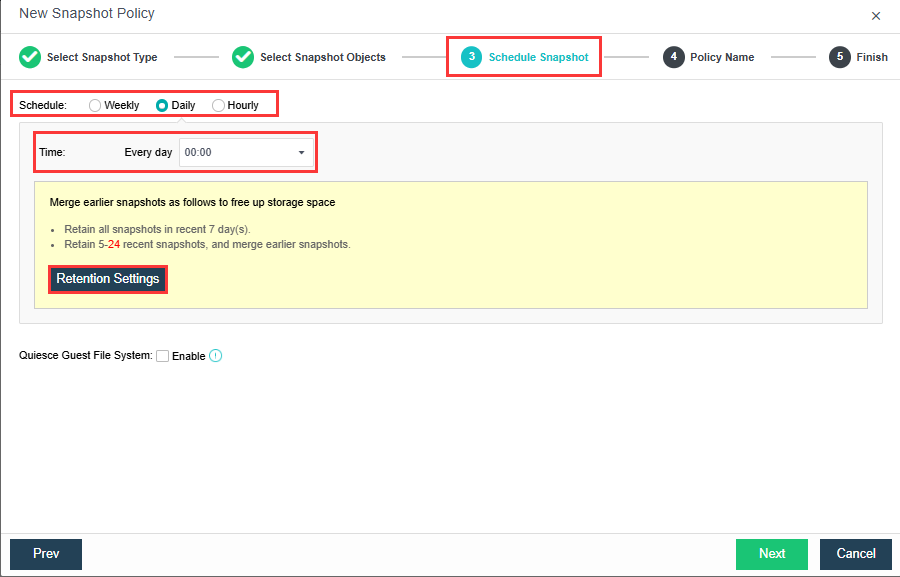Click the info icon beside Enable

click(x=215, y=355)
